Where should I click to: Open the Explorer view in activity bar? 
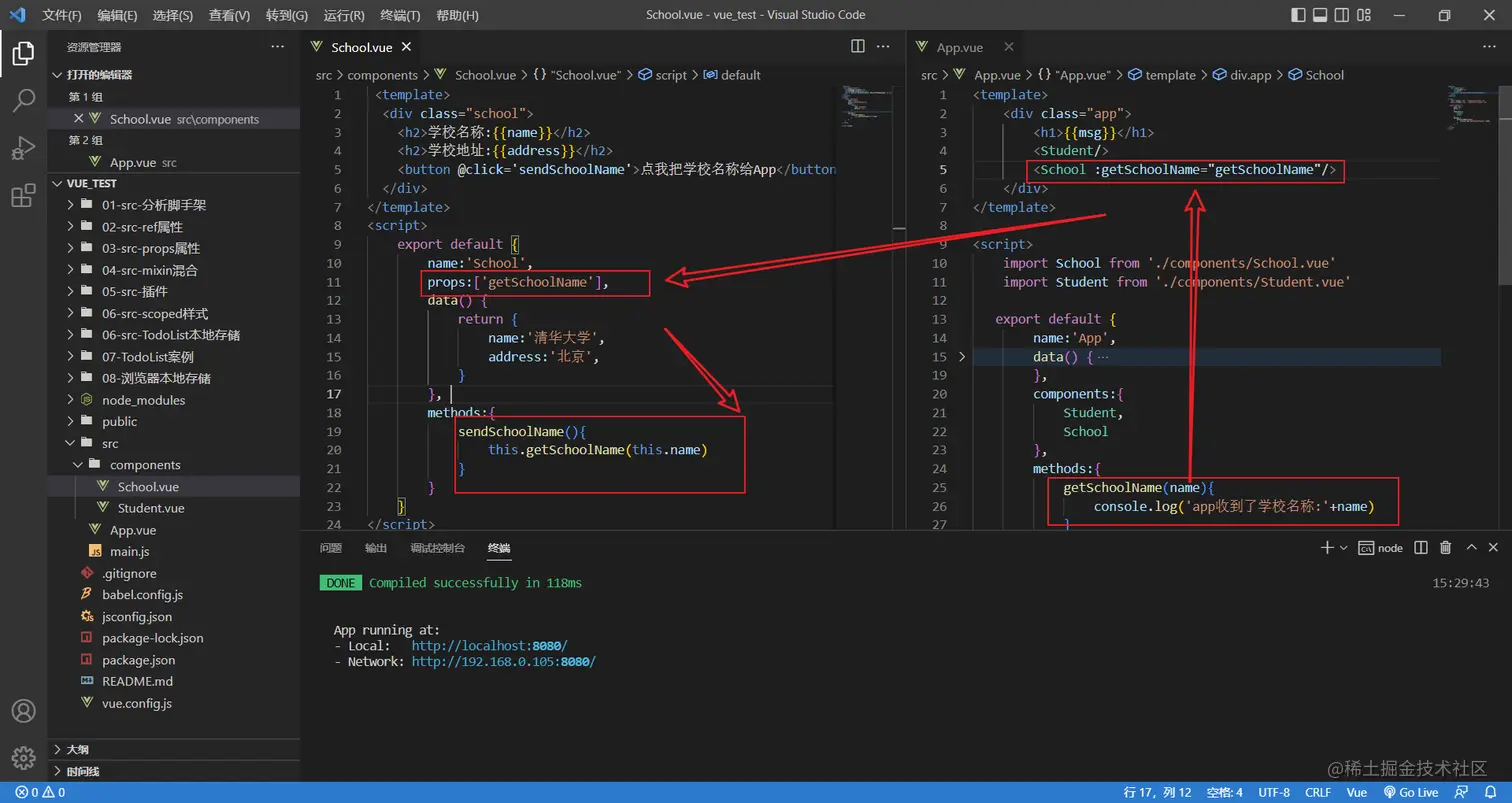(23, 54)
